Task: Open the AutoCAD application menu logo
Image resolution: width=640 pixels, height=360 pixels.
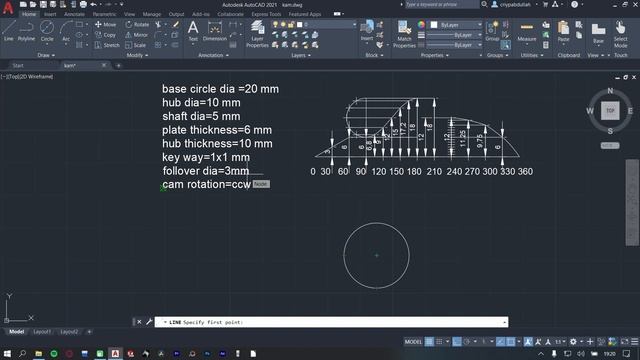Action: point(8,7)
